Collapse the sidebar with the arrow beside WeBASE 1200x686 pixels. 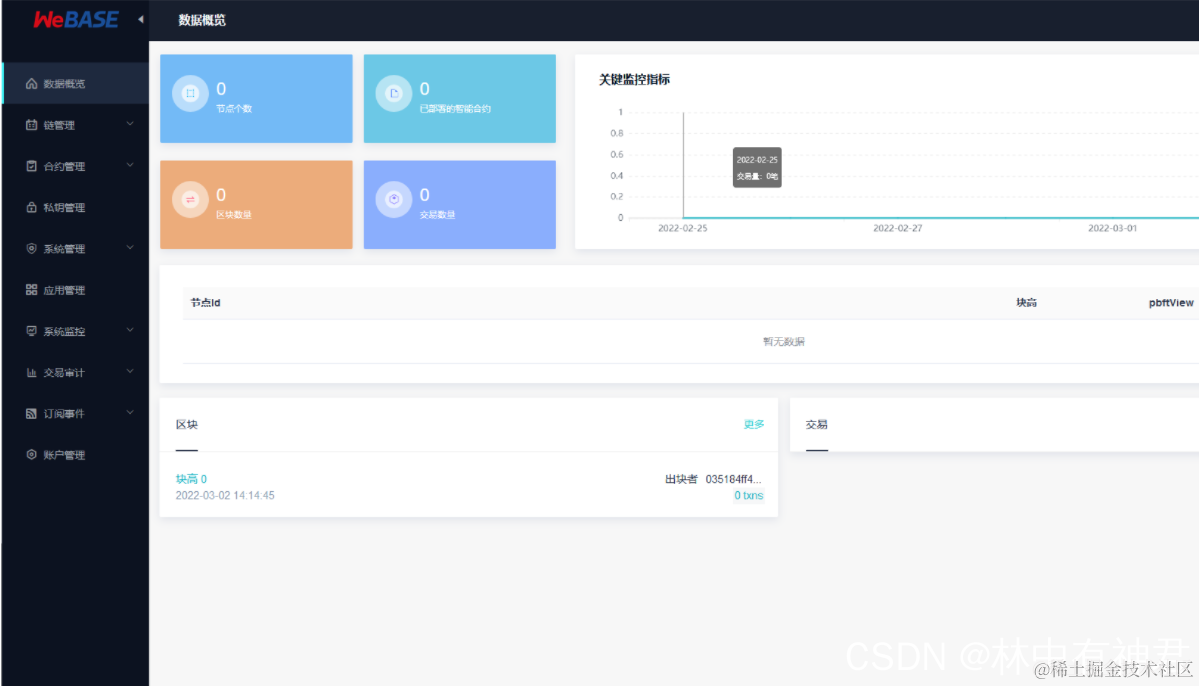tap(140, 19)
